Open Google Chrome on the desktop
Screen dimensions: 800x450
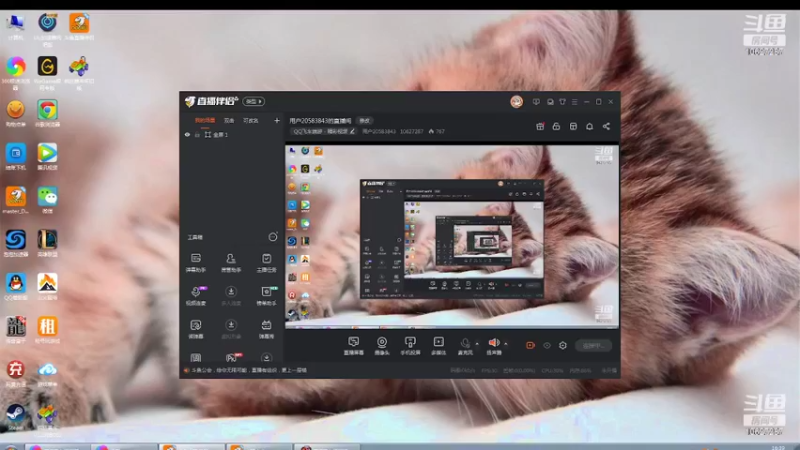tap(47, 113)
